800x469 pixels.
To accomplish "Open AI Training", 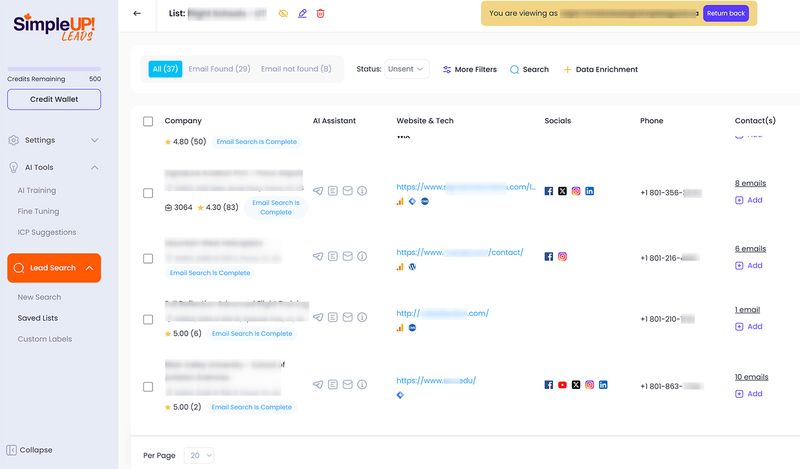I will click(x=37, y=190).
